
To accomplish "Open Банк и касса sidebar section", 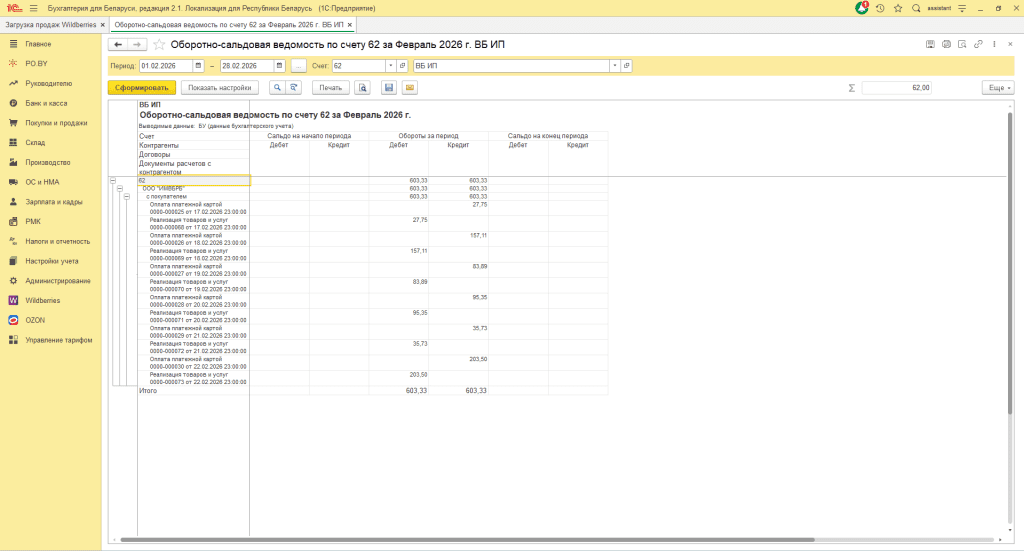I will (46, 103).
